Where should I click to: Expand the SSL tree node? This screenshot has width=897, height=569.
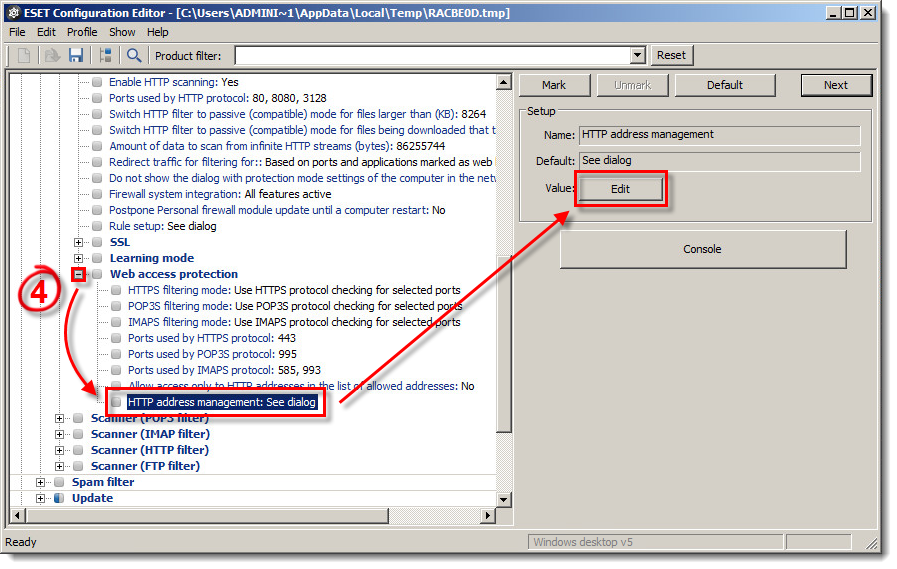pos(78,242)
